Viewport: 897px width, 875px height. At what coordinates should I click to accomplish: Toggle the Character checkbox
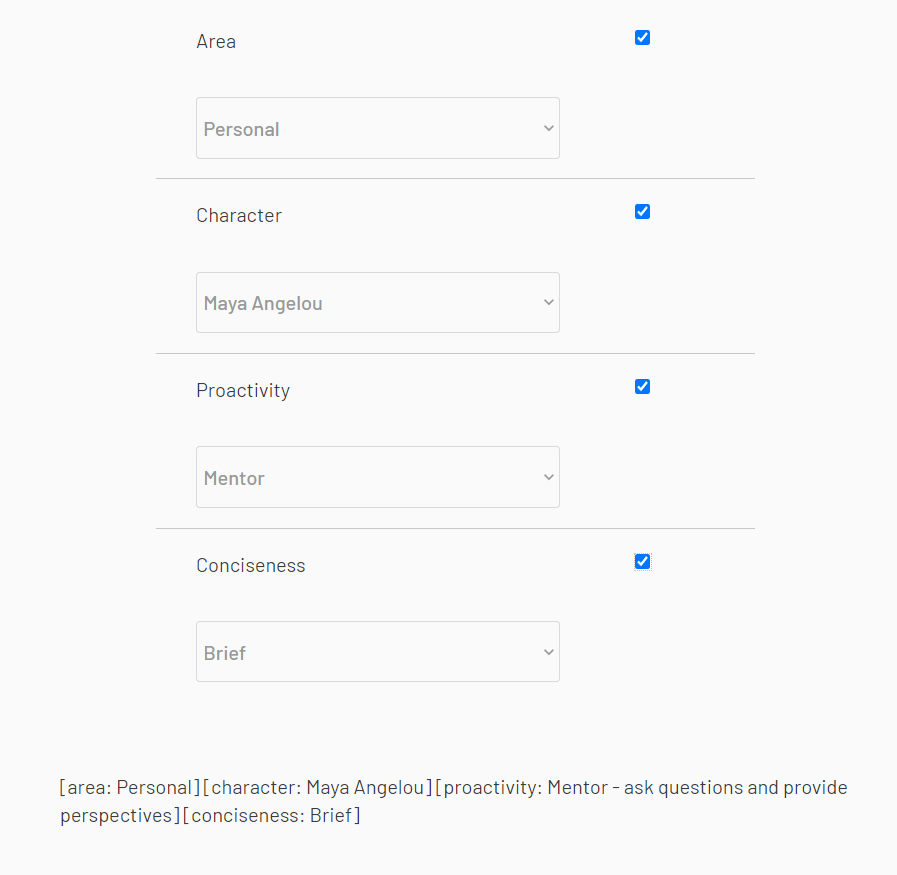pos(642,212)
